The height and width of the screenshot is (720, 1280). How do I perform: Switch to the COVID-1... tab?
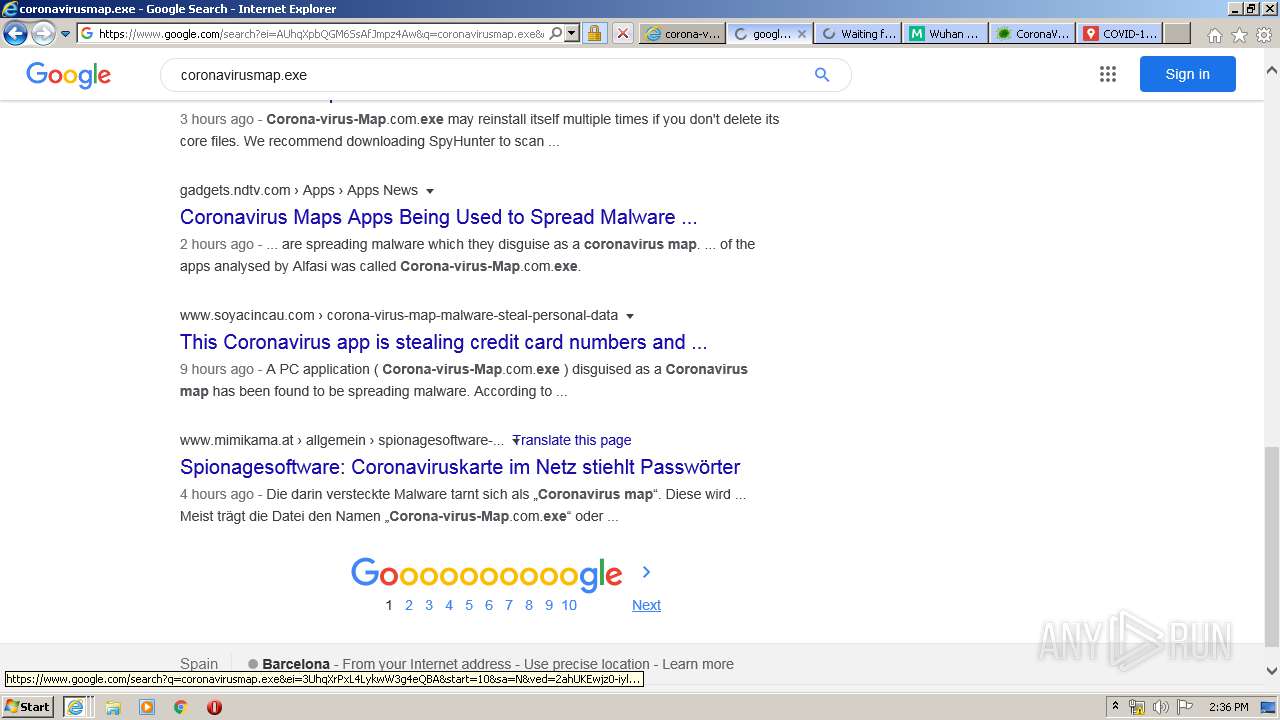click(x=1120, y=33)
